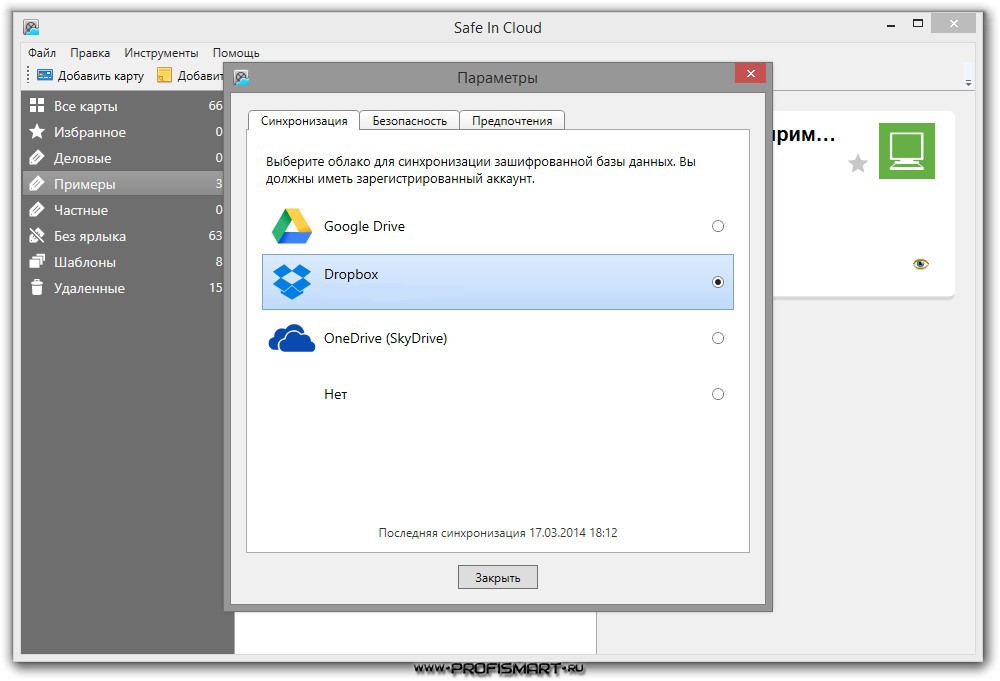This screenshot has height=681, width=1000.
Task: Click the green computer icon on the card
Action: (x=906, y=151)
